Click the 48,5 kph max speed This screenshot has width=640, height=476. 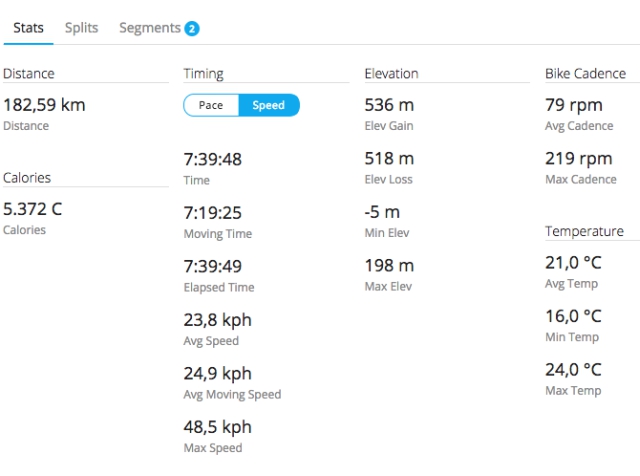[x=217, y=427]
